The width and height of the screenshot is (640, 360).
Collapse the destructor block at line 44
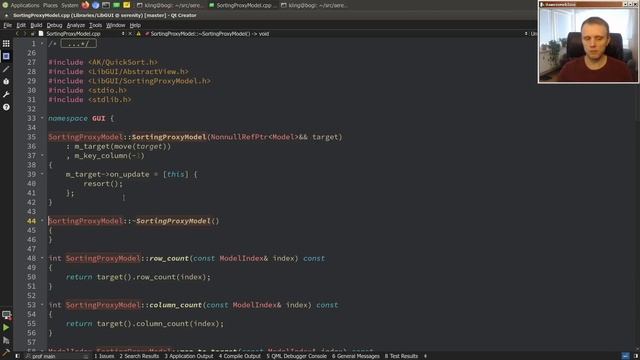coord(42,221)
